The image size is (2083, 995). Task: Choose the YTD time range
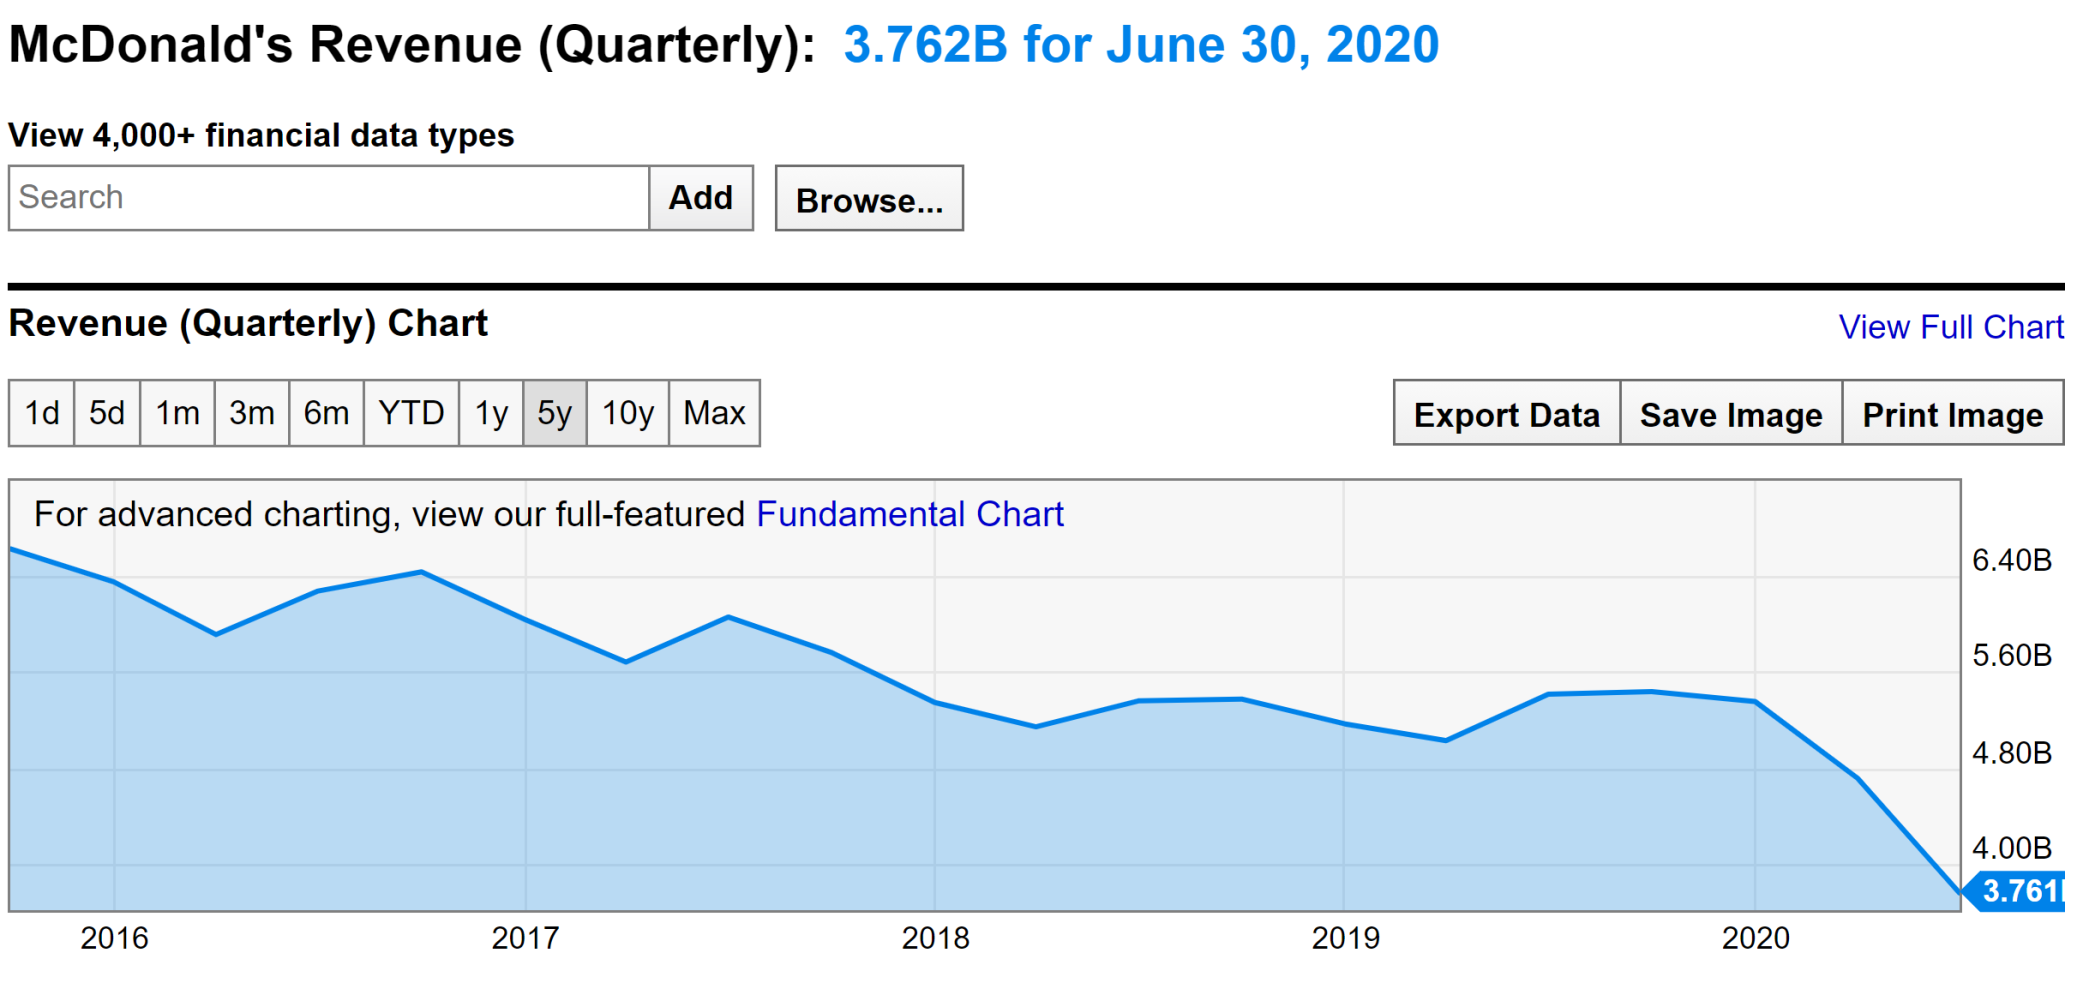(411, 413)
